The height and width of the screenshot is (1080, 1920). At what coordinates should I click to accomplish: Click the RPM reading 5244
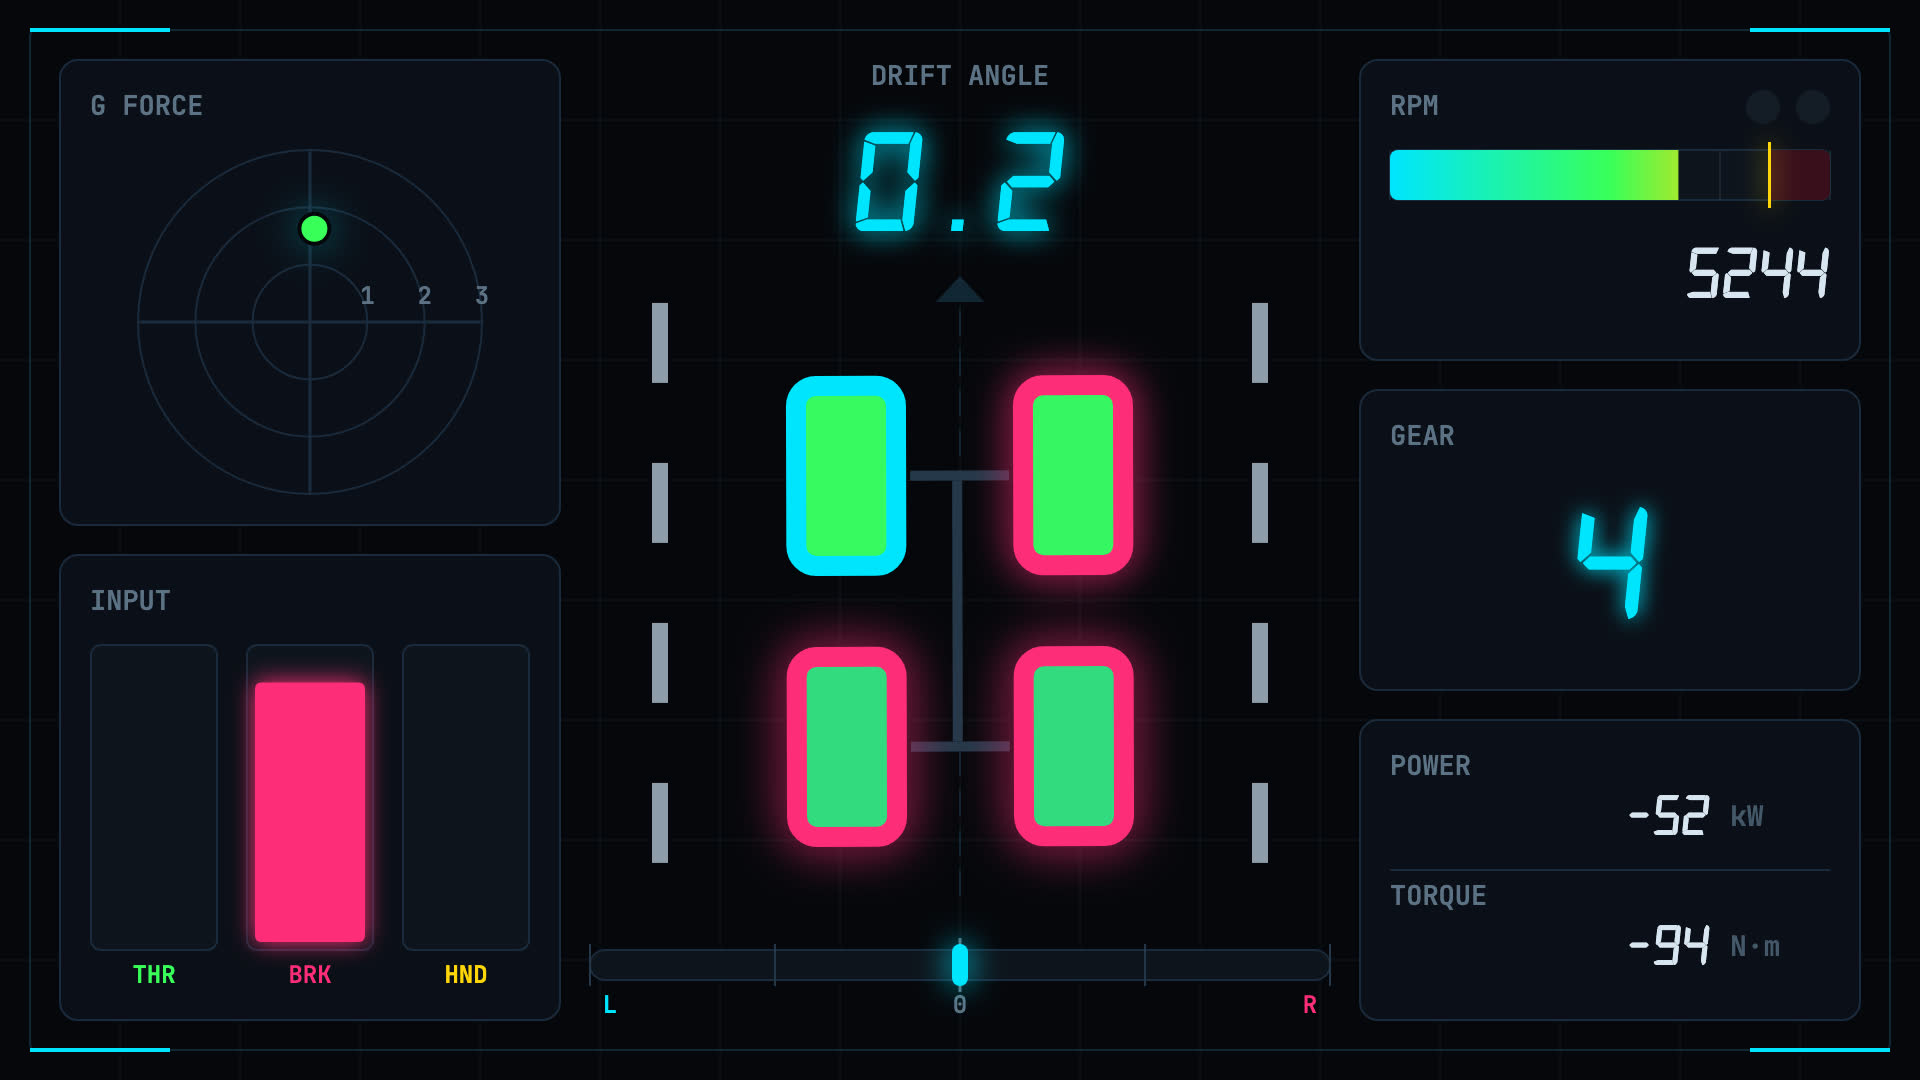tap(1758, 273)
